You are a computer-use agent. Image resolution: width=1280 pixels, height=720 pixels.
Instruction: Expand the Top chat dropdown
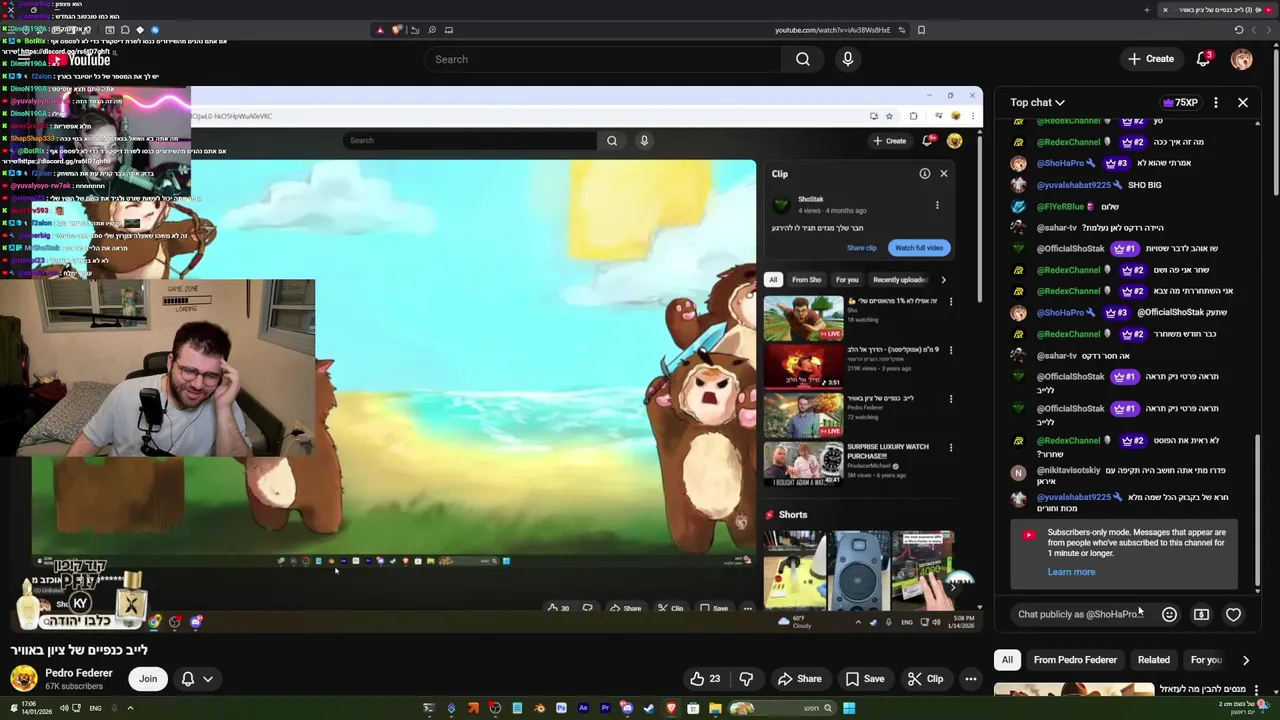[1037, 102]
